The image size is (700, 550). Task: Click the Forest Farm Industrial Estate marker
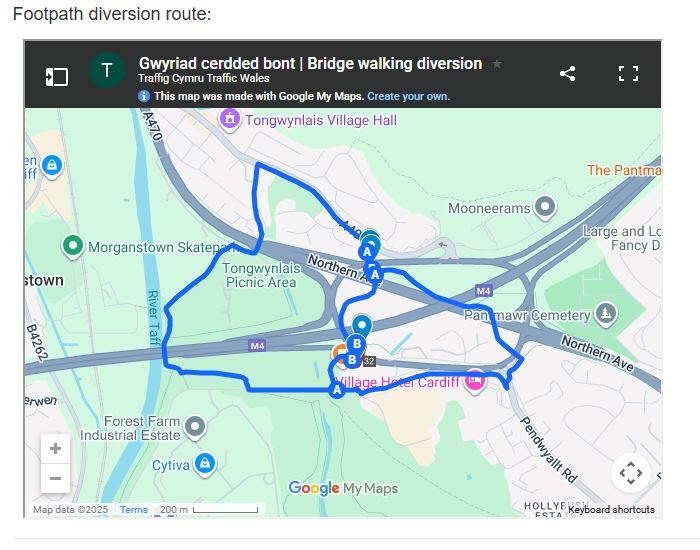click(196, 427)
